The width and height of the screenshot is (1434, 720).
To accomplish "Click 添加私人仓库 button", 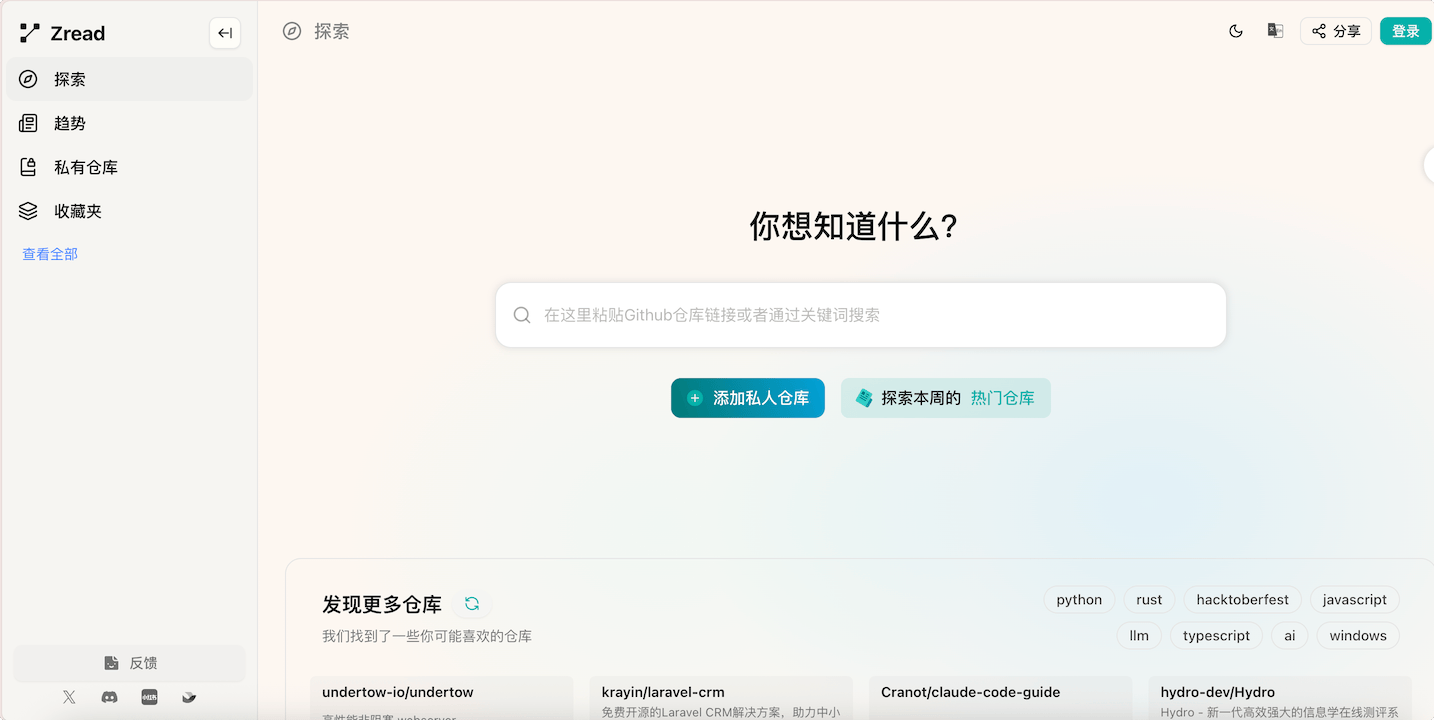I will pyautogui.click(x=748, y=398).
